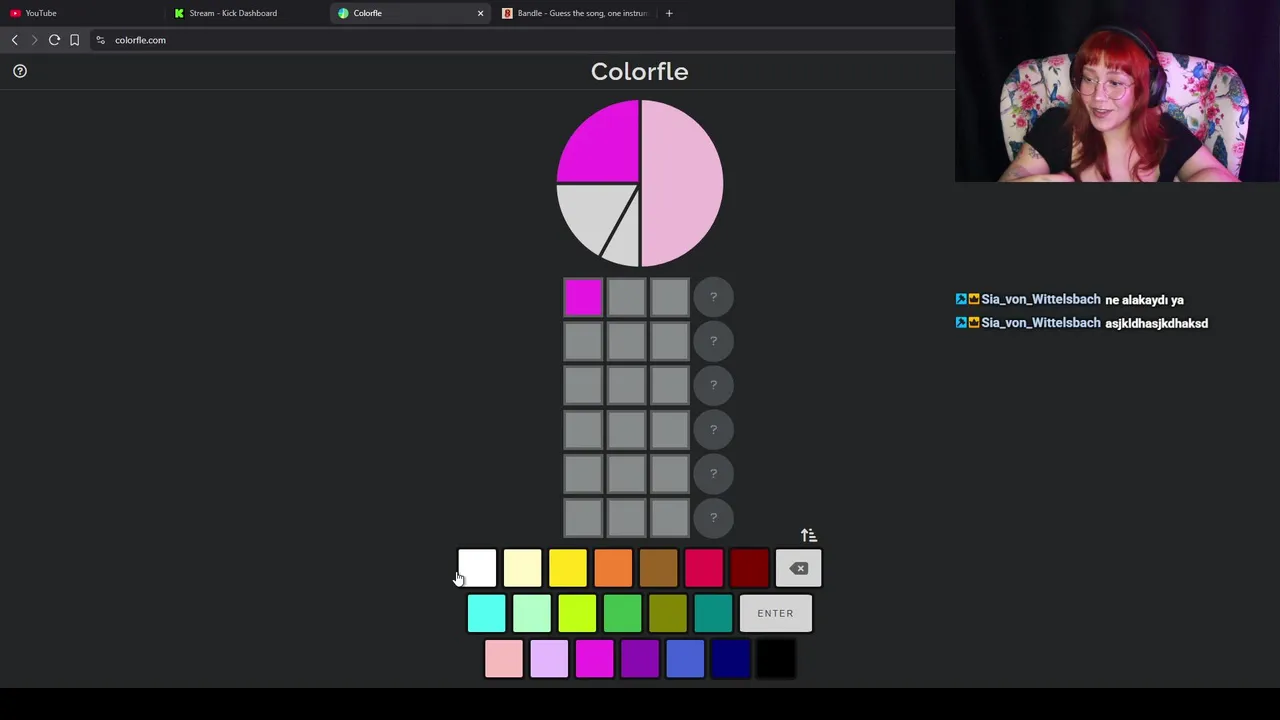Pick the dark maroon swatch
The width and height of the screenshot is (1280, 720).
(x=749, y=568)
